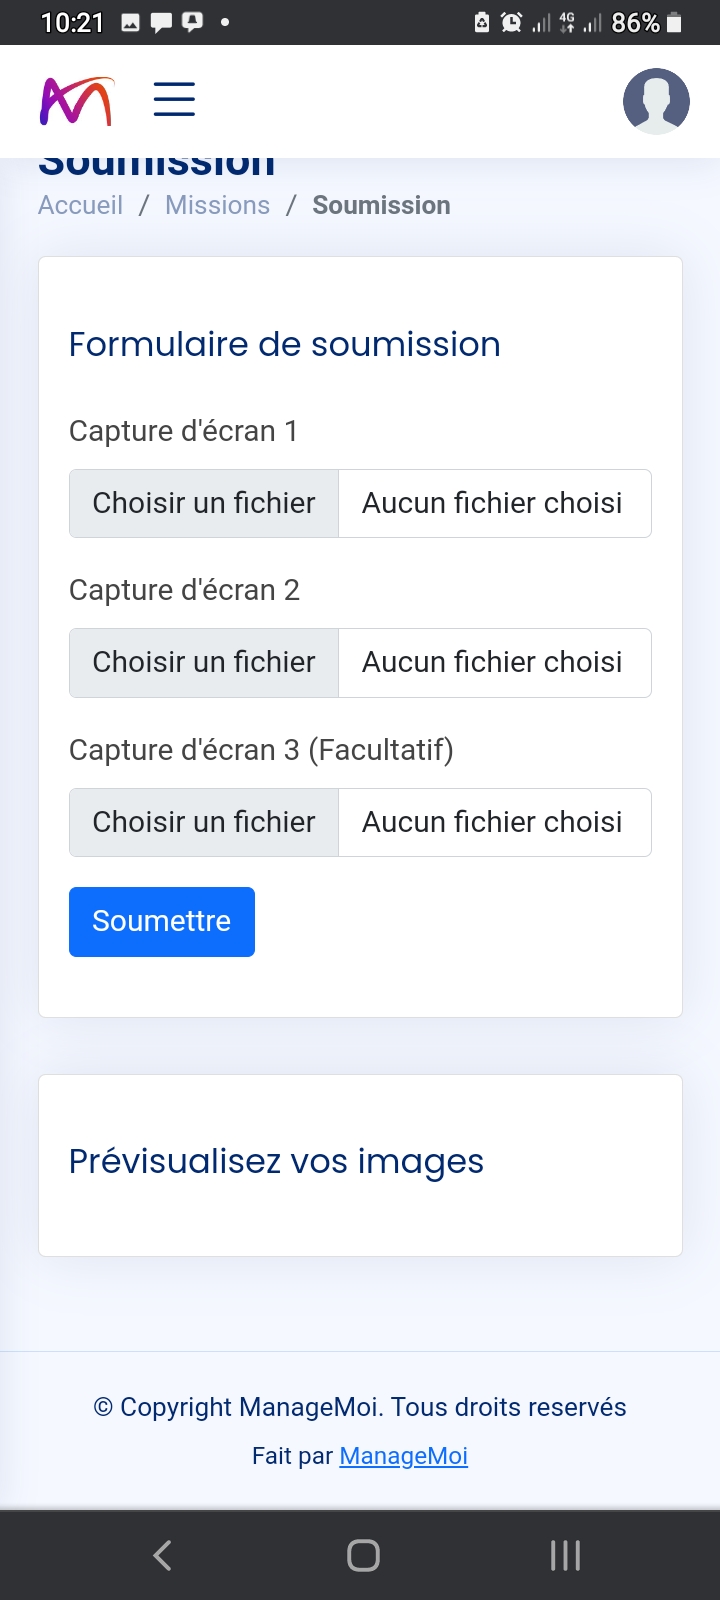Image resolution: width=720 pixels, height=1600 pixels.
Task: Tap the ManageMoi logo
Action: tap(76, 101)
